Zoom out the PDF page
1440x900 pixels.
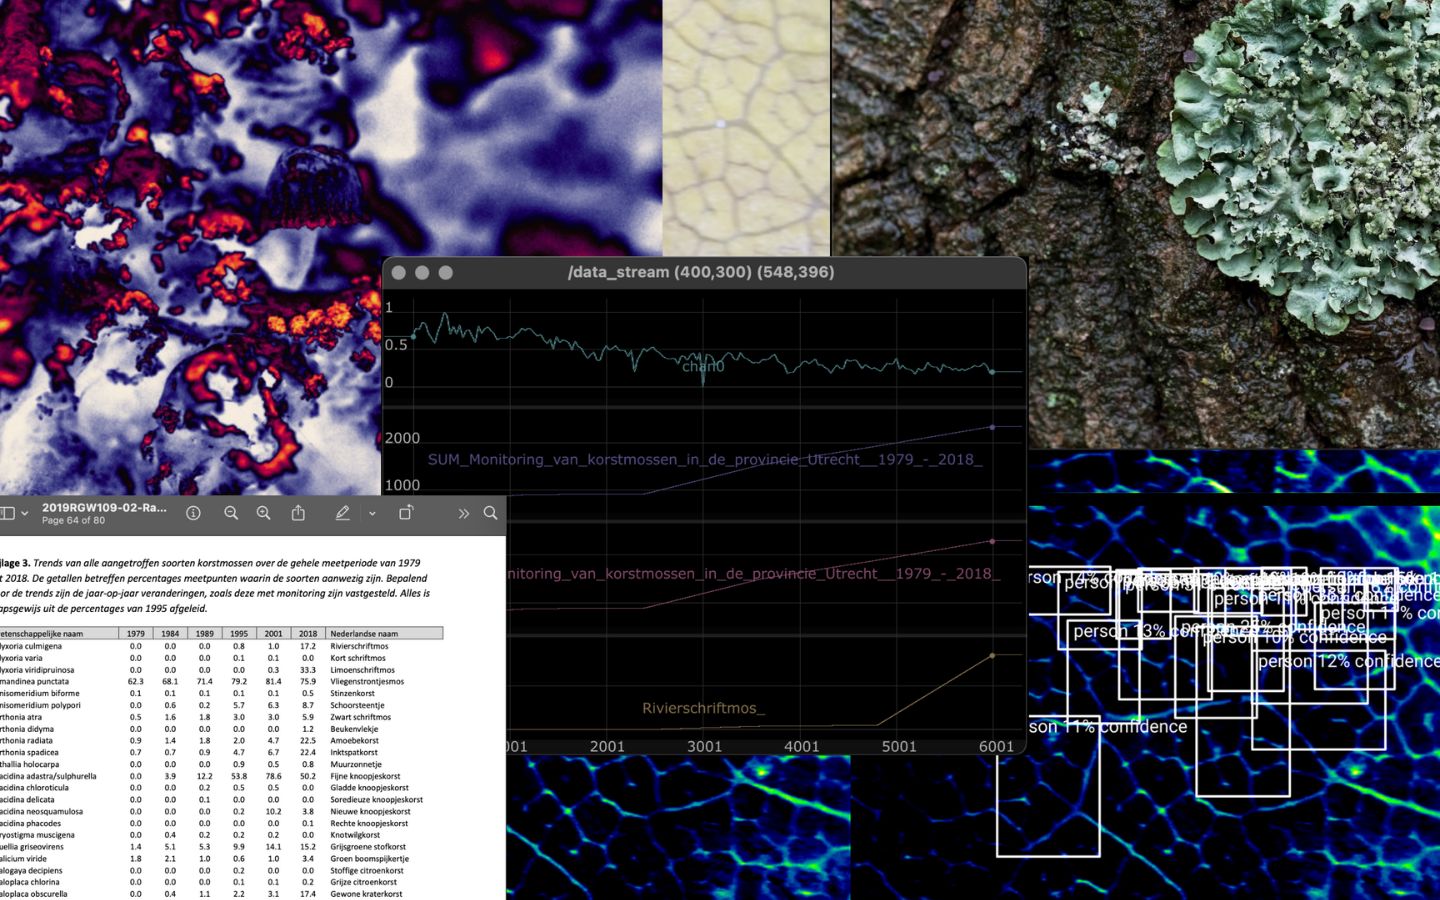[x=231, y=513]
